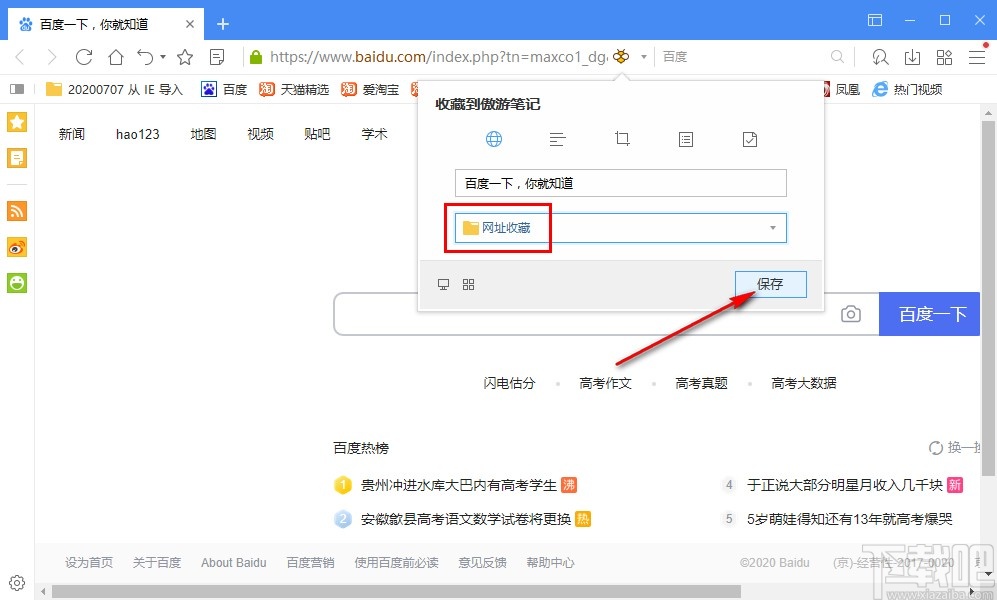
Task: Click the camera image search icon
Action: [851, 314]
